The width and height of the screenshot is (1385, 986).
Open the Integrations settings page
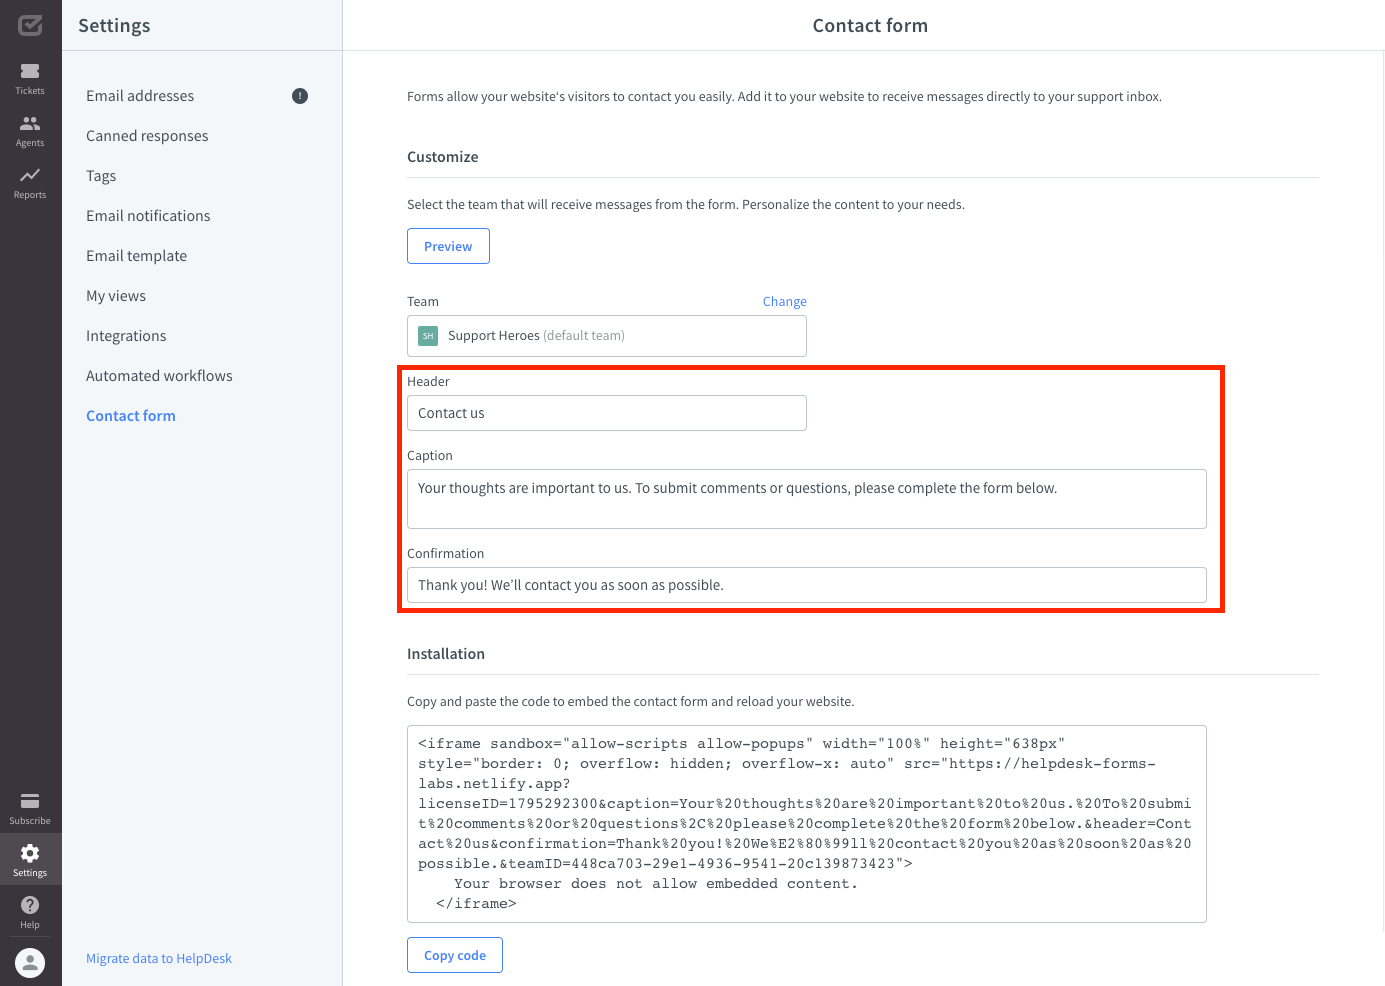tap(126, 335)
